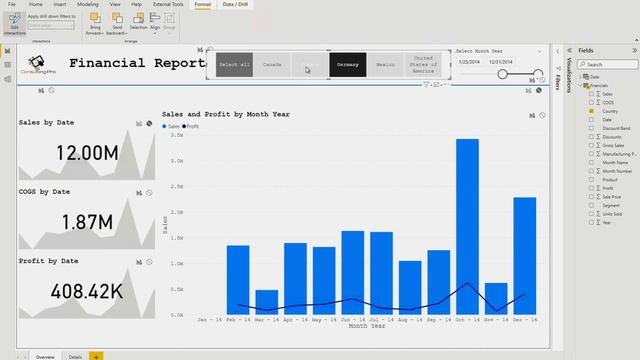Switch to Model view in left rail
Image resolution: width=640 pixels, height=360 pixels.
7,79
